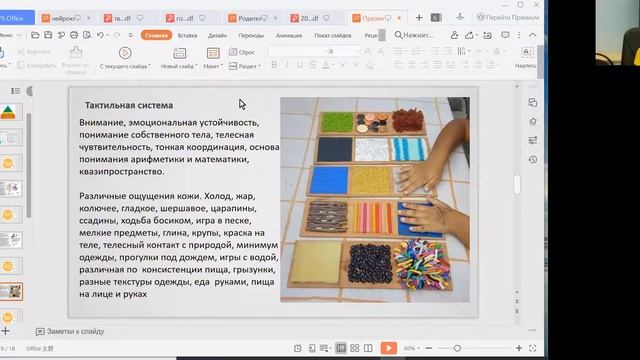Click the sensory board photo on slide
This screenshot has width=640, height=360.
click(x=375, y=200)
